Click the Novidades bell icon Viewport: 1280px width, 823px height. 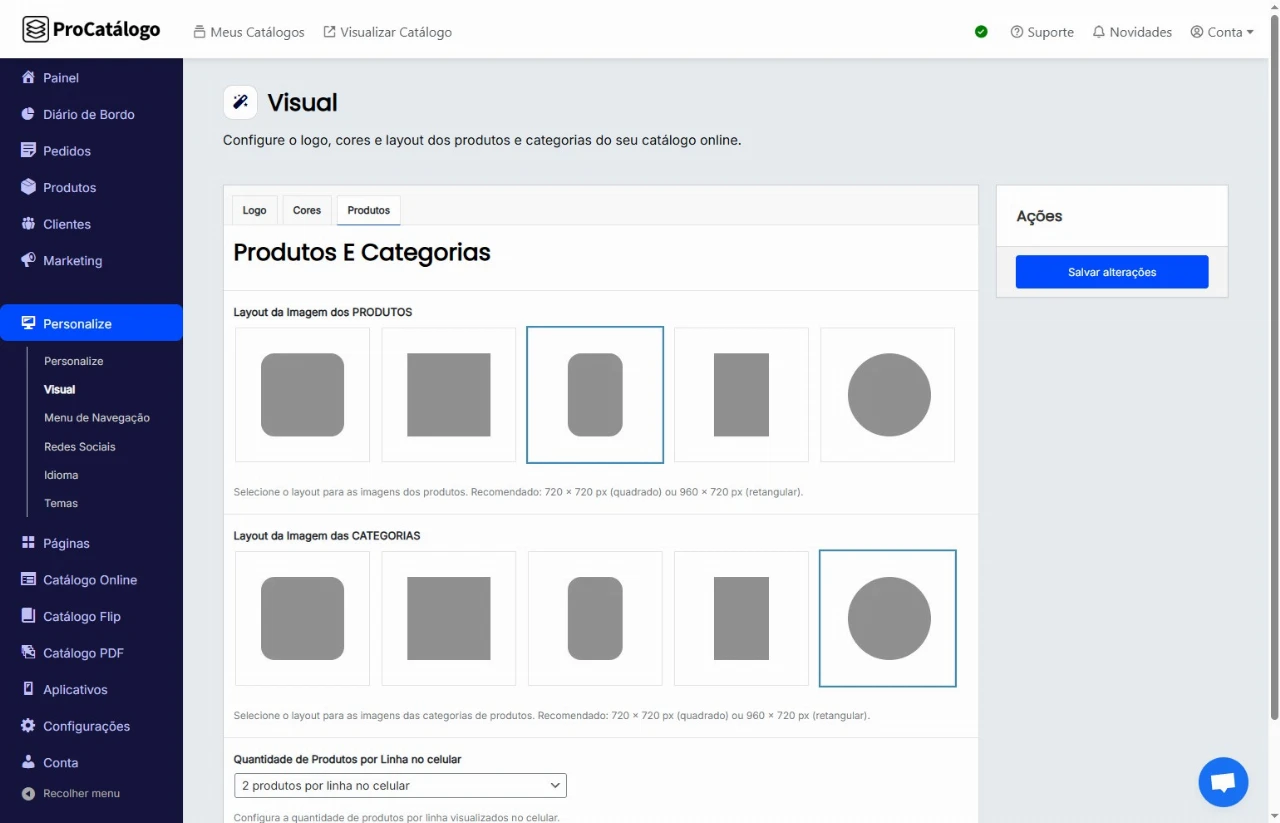tap(1099, 32)
